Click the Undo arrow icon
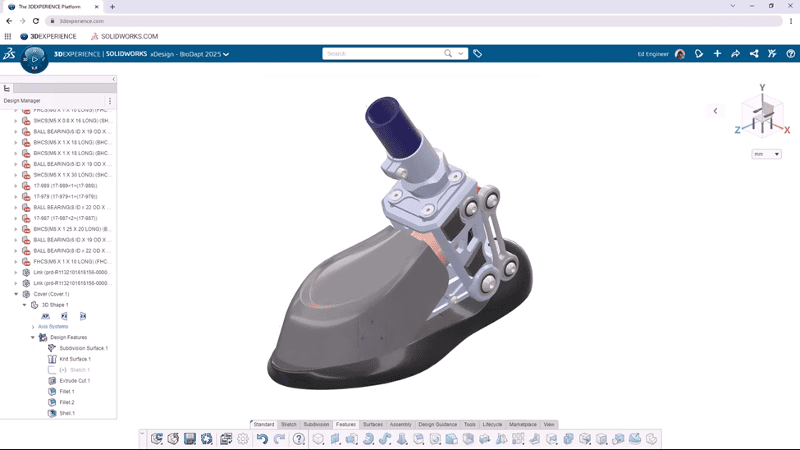 tap(262, 439)
